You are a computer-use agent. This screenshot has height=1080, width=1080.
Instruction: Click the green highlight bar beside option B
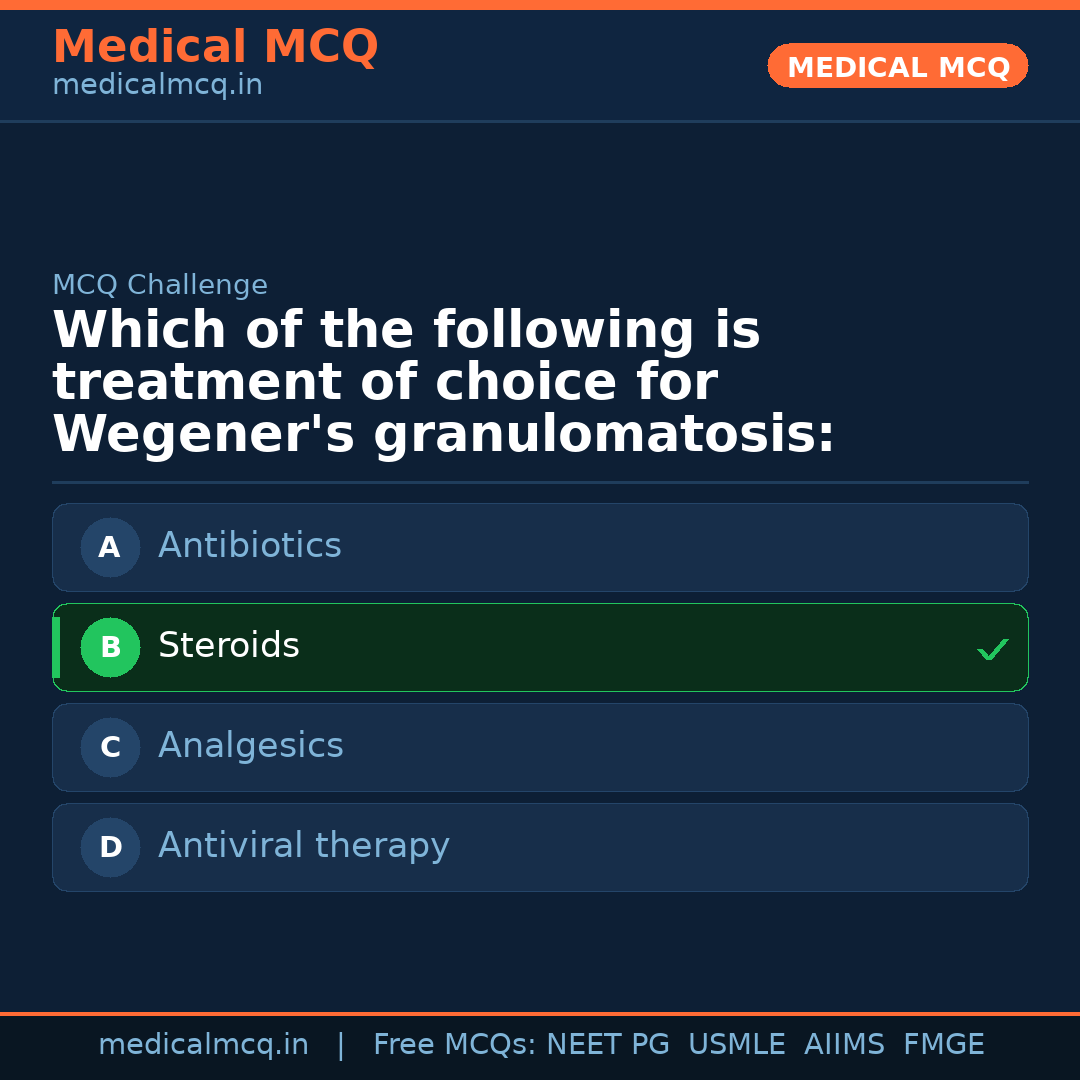point(56,647)
